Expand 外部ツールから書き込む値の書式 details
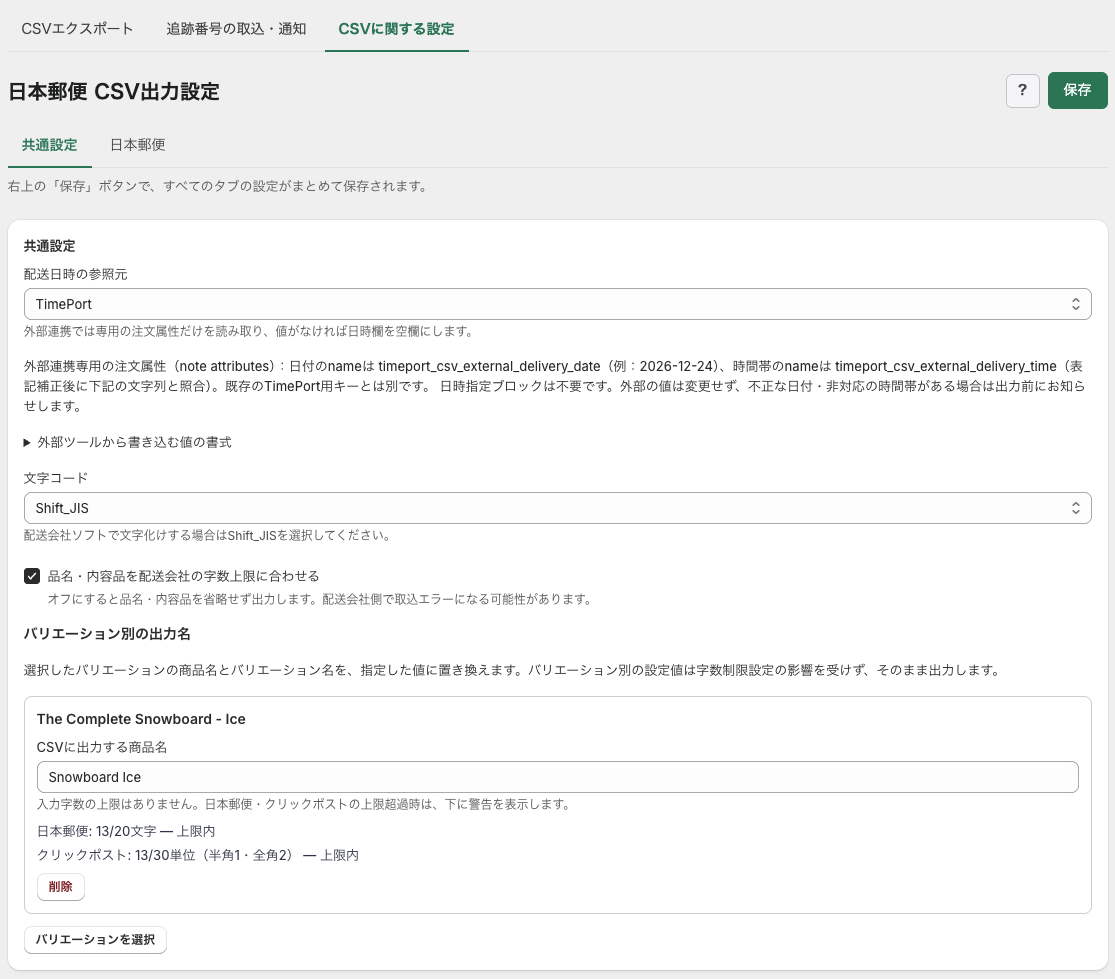Screen dimensions: 1115x979 pyautogui.click(x=128, y=442)
